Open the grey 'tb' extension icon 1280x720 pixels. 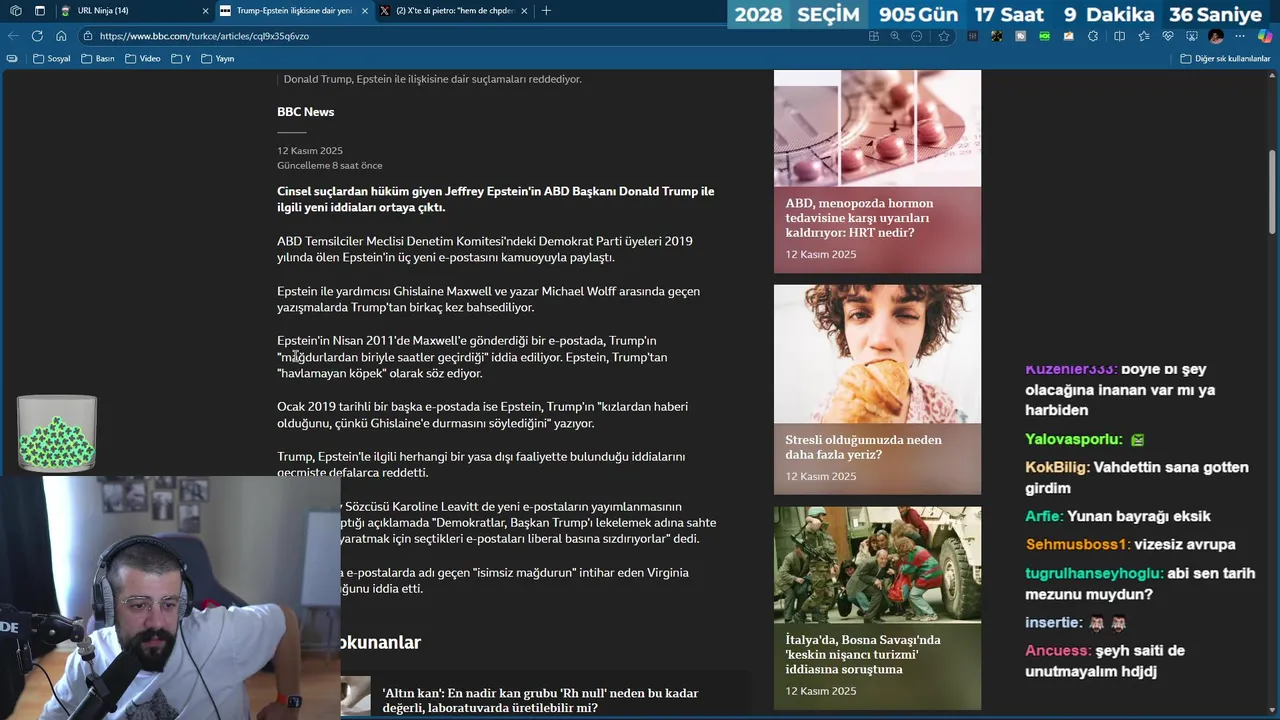click(1020, 36)
